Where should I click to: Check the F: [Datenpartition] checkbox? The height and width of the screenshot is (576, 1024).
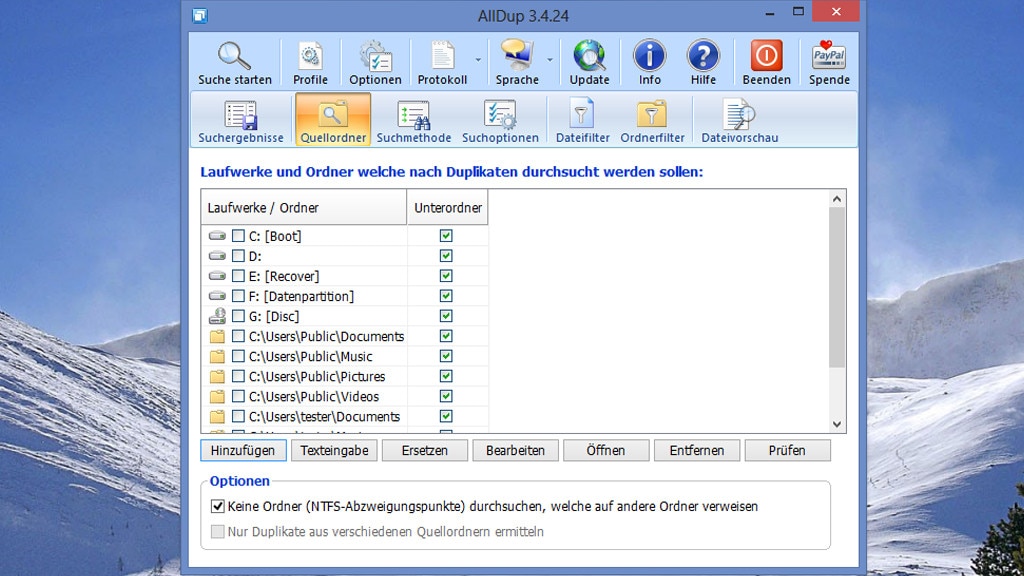click(x=238, y=296)
